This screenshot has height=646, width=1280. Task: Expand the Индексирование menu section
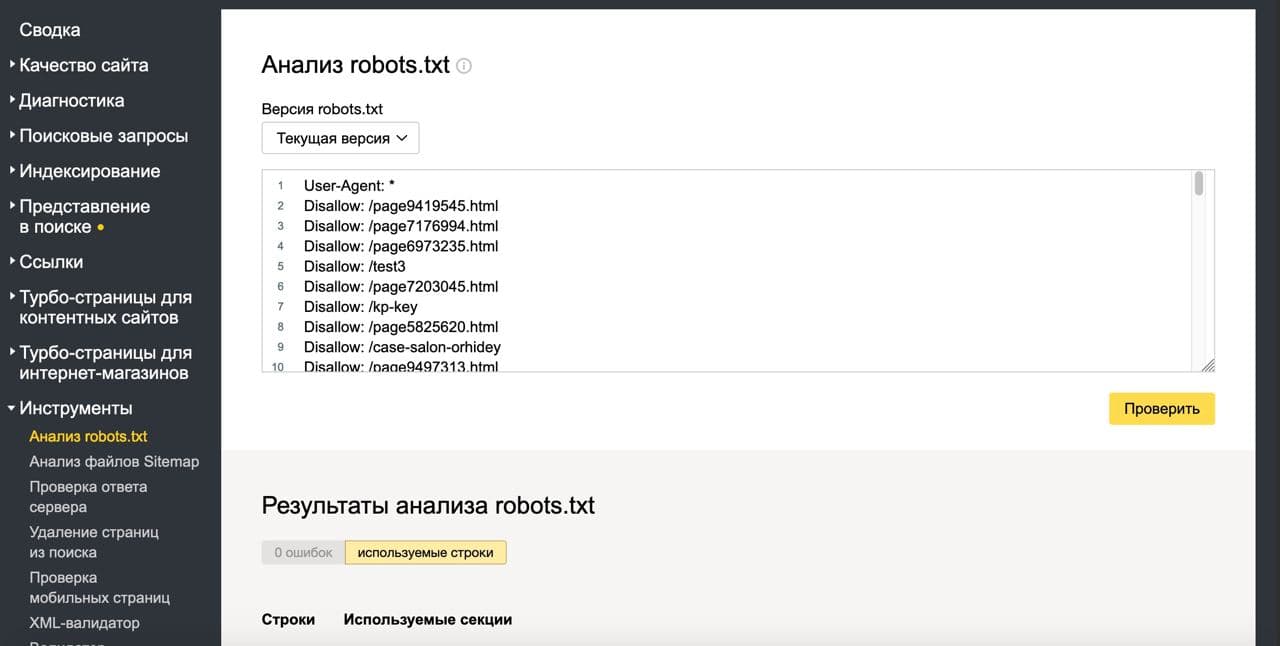[89, 171]
